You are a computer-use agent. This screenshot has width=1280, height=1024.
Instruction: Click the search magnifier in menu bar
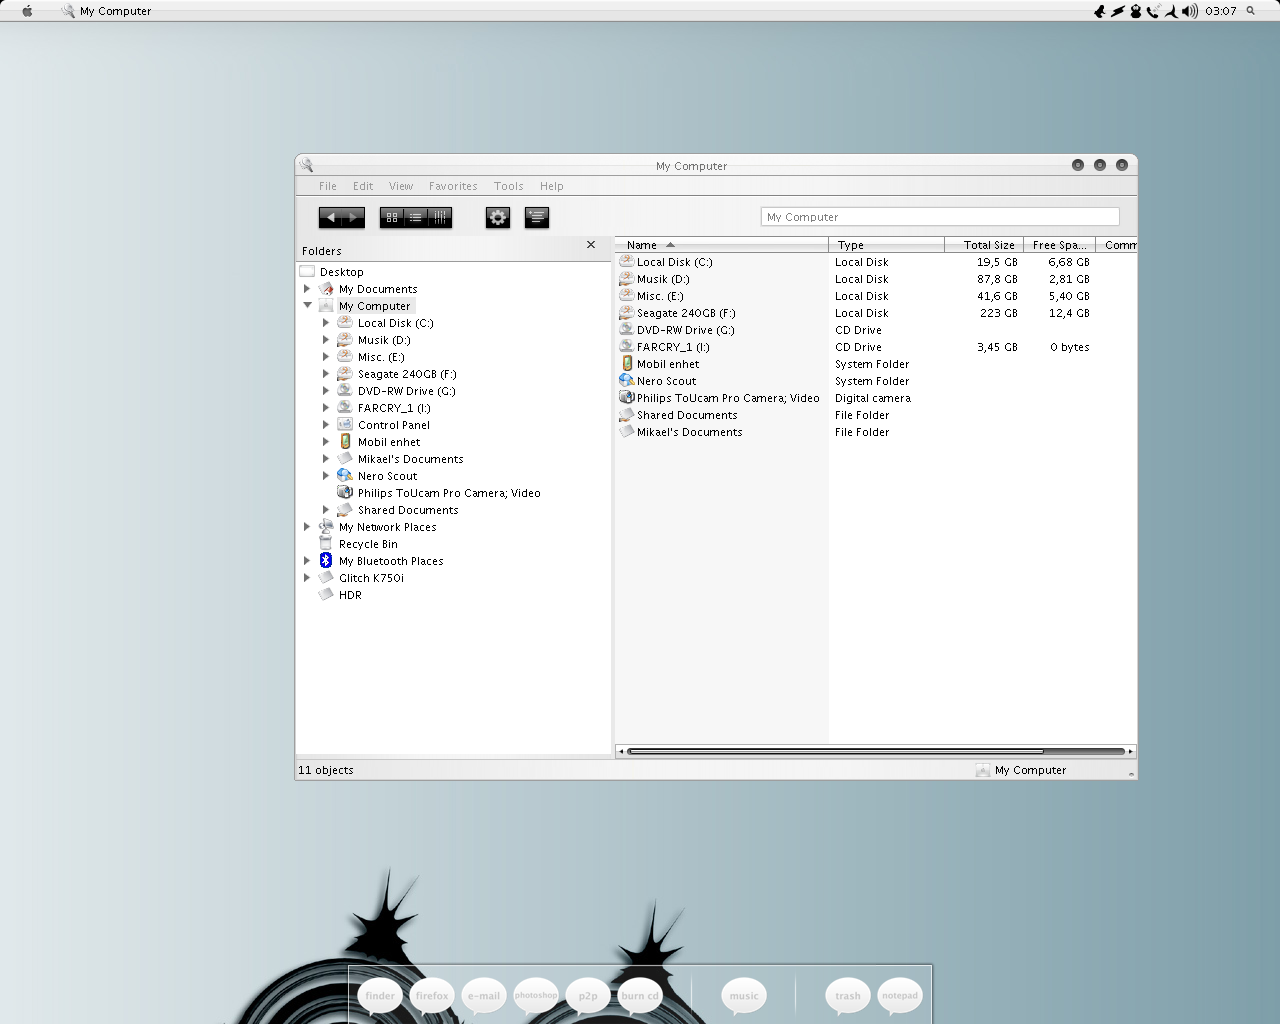tap(1250, 11)
